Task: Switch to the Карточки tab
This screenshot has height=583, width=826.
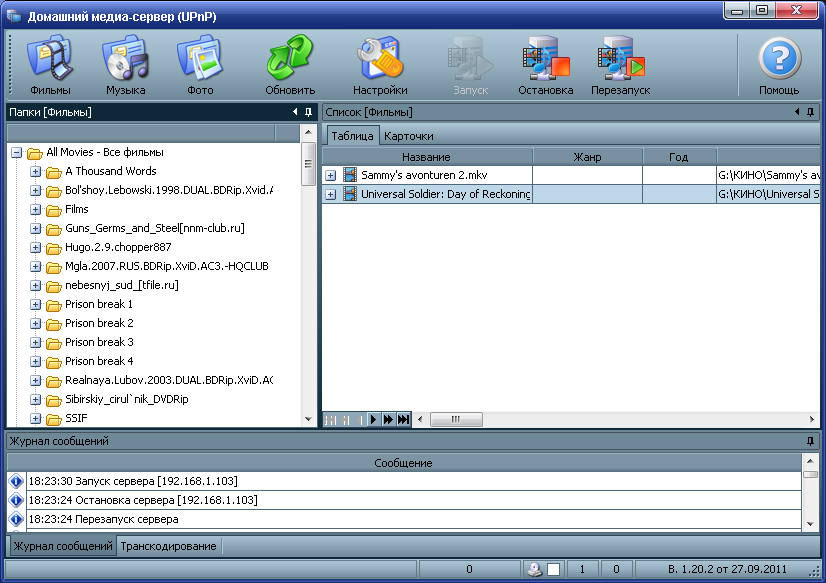Action: click(x=409, y=136)
